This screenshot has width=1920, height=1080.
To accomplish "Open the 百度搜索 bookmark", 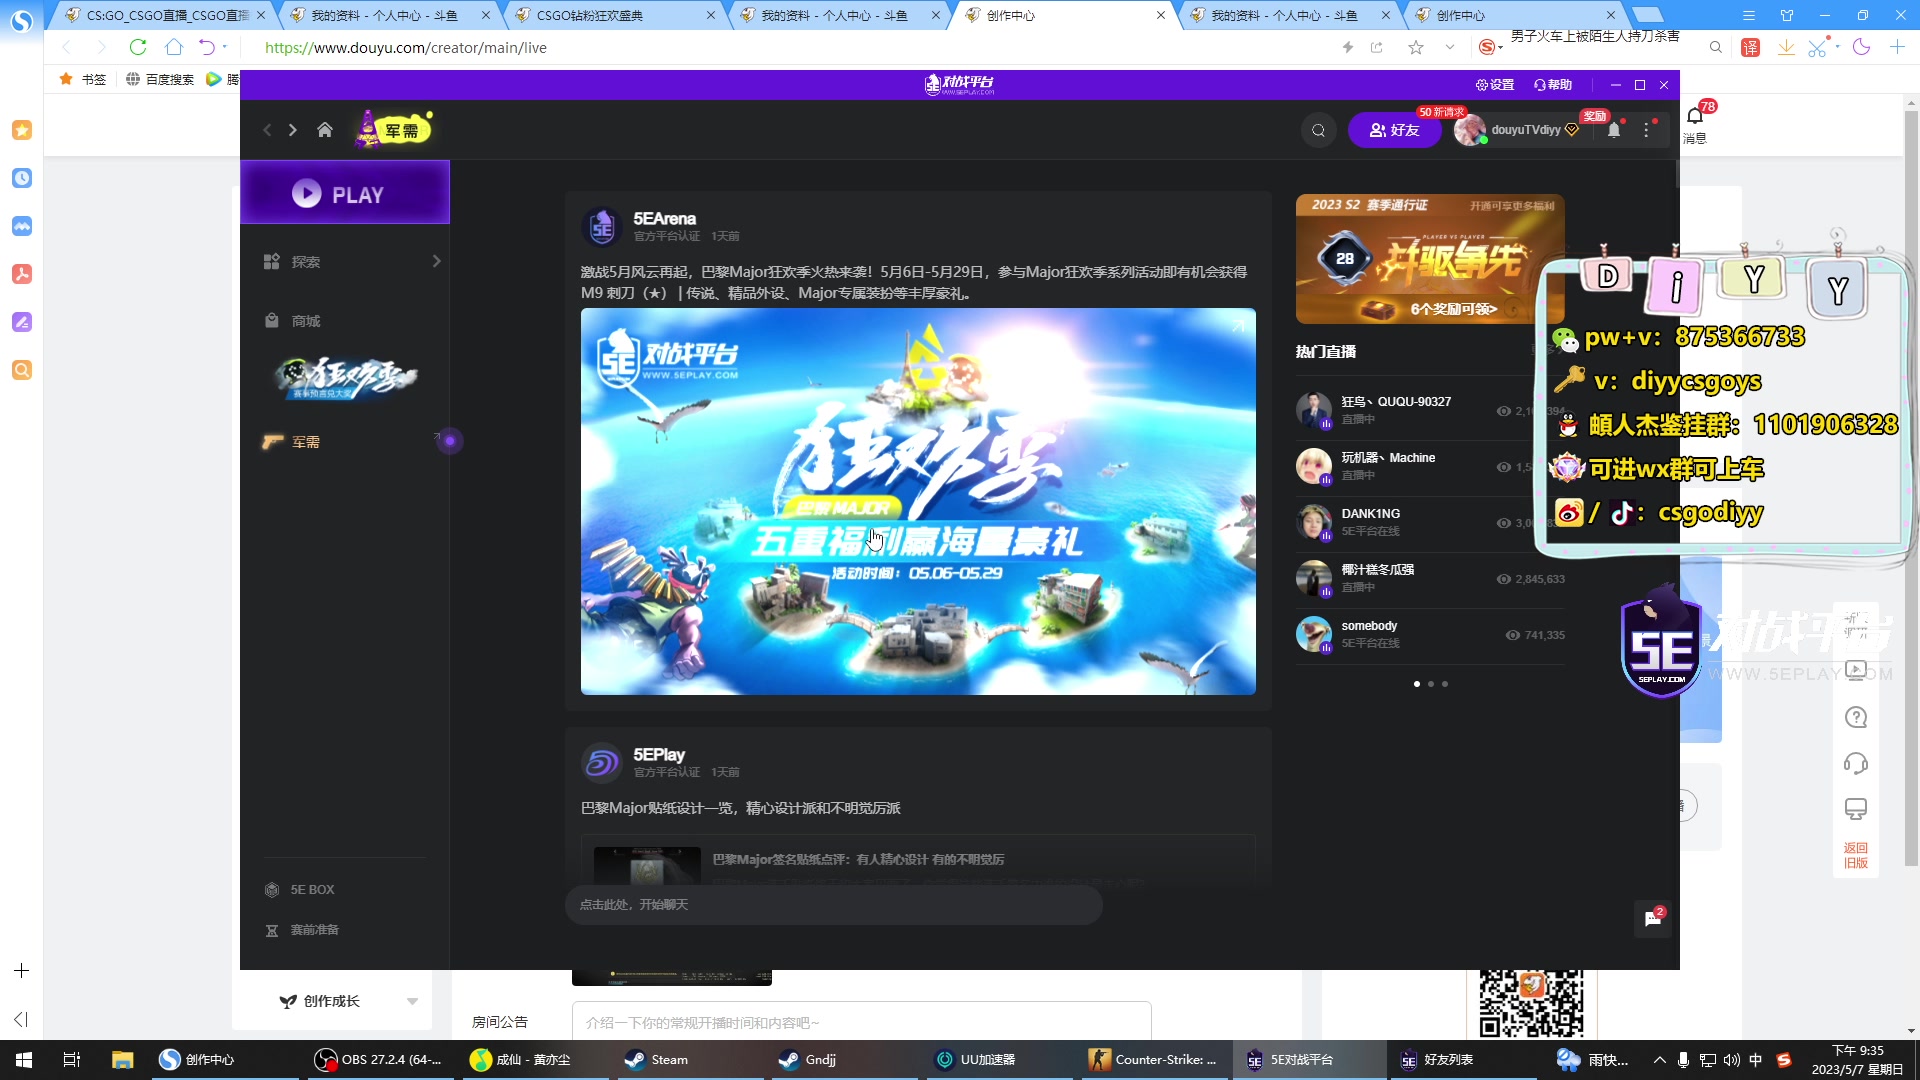I will pos(160,79).
